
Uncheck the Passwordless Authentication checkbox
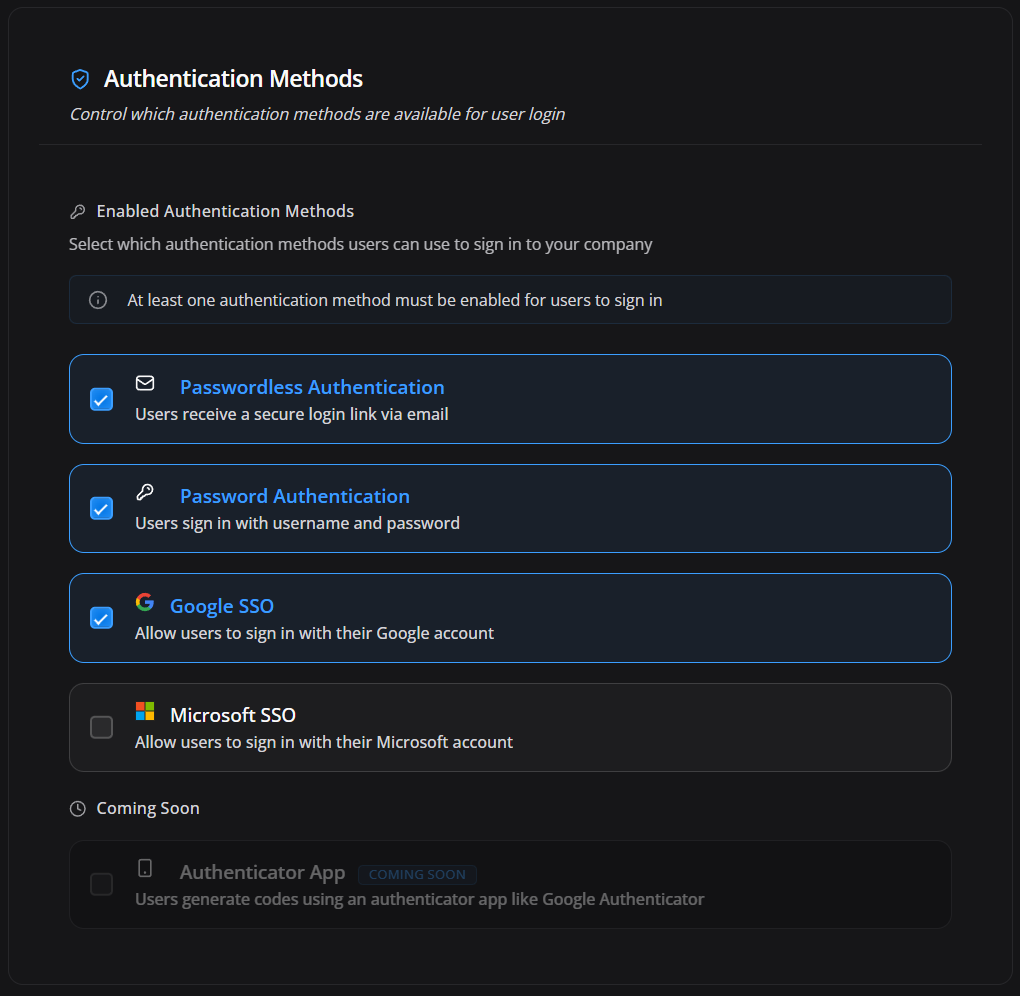(x=101, y=399)
